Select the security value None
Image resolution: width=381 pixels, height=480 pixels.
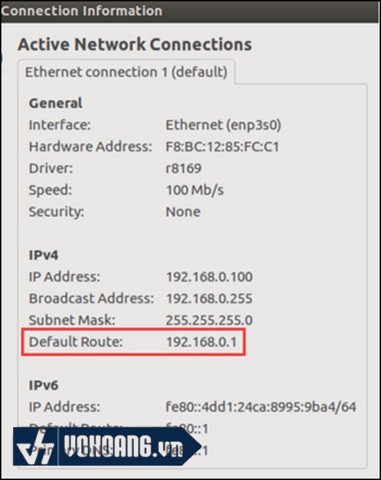183,212
